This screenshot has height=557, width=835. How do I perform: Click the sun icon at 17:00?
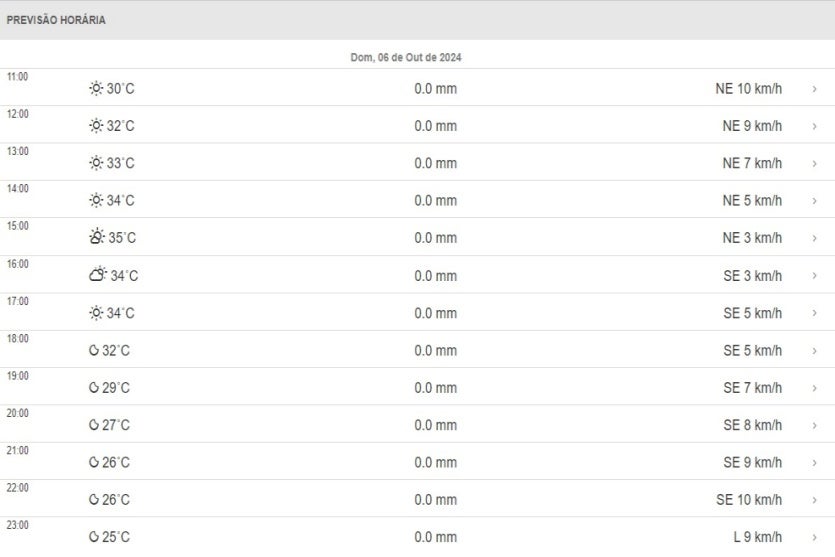(x=96, y=313)
